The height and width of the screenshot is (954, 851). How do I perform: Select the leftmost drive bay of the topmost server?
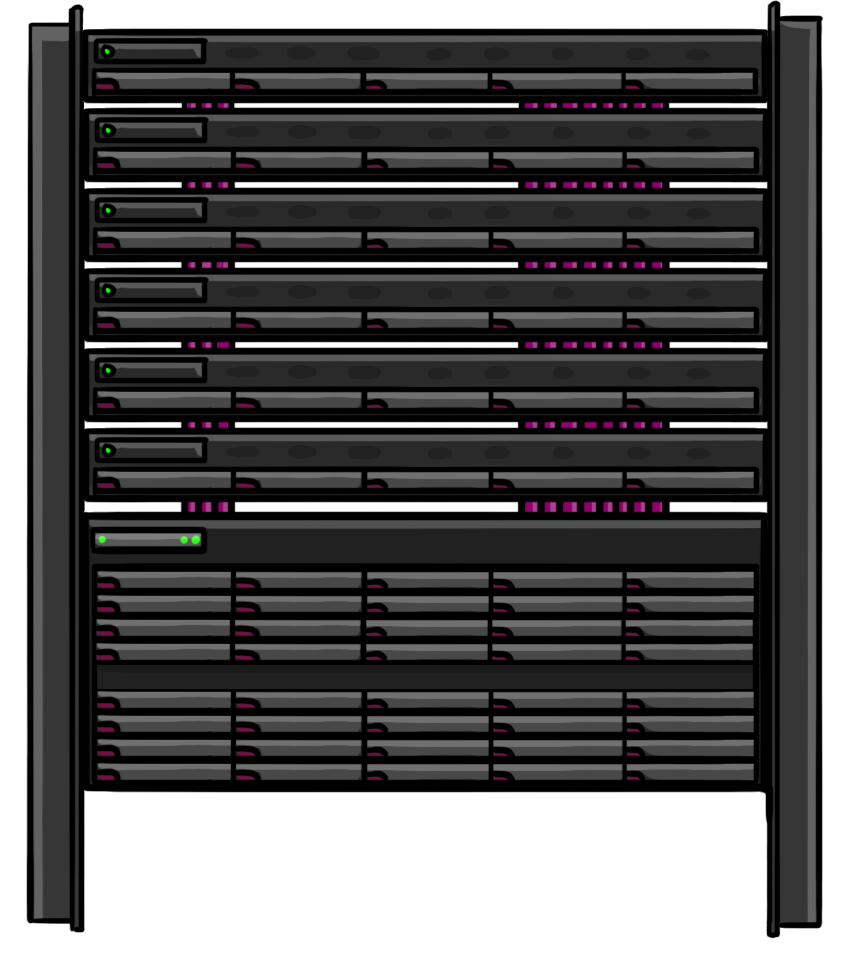[x=163, y=81]
